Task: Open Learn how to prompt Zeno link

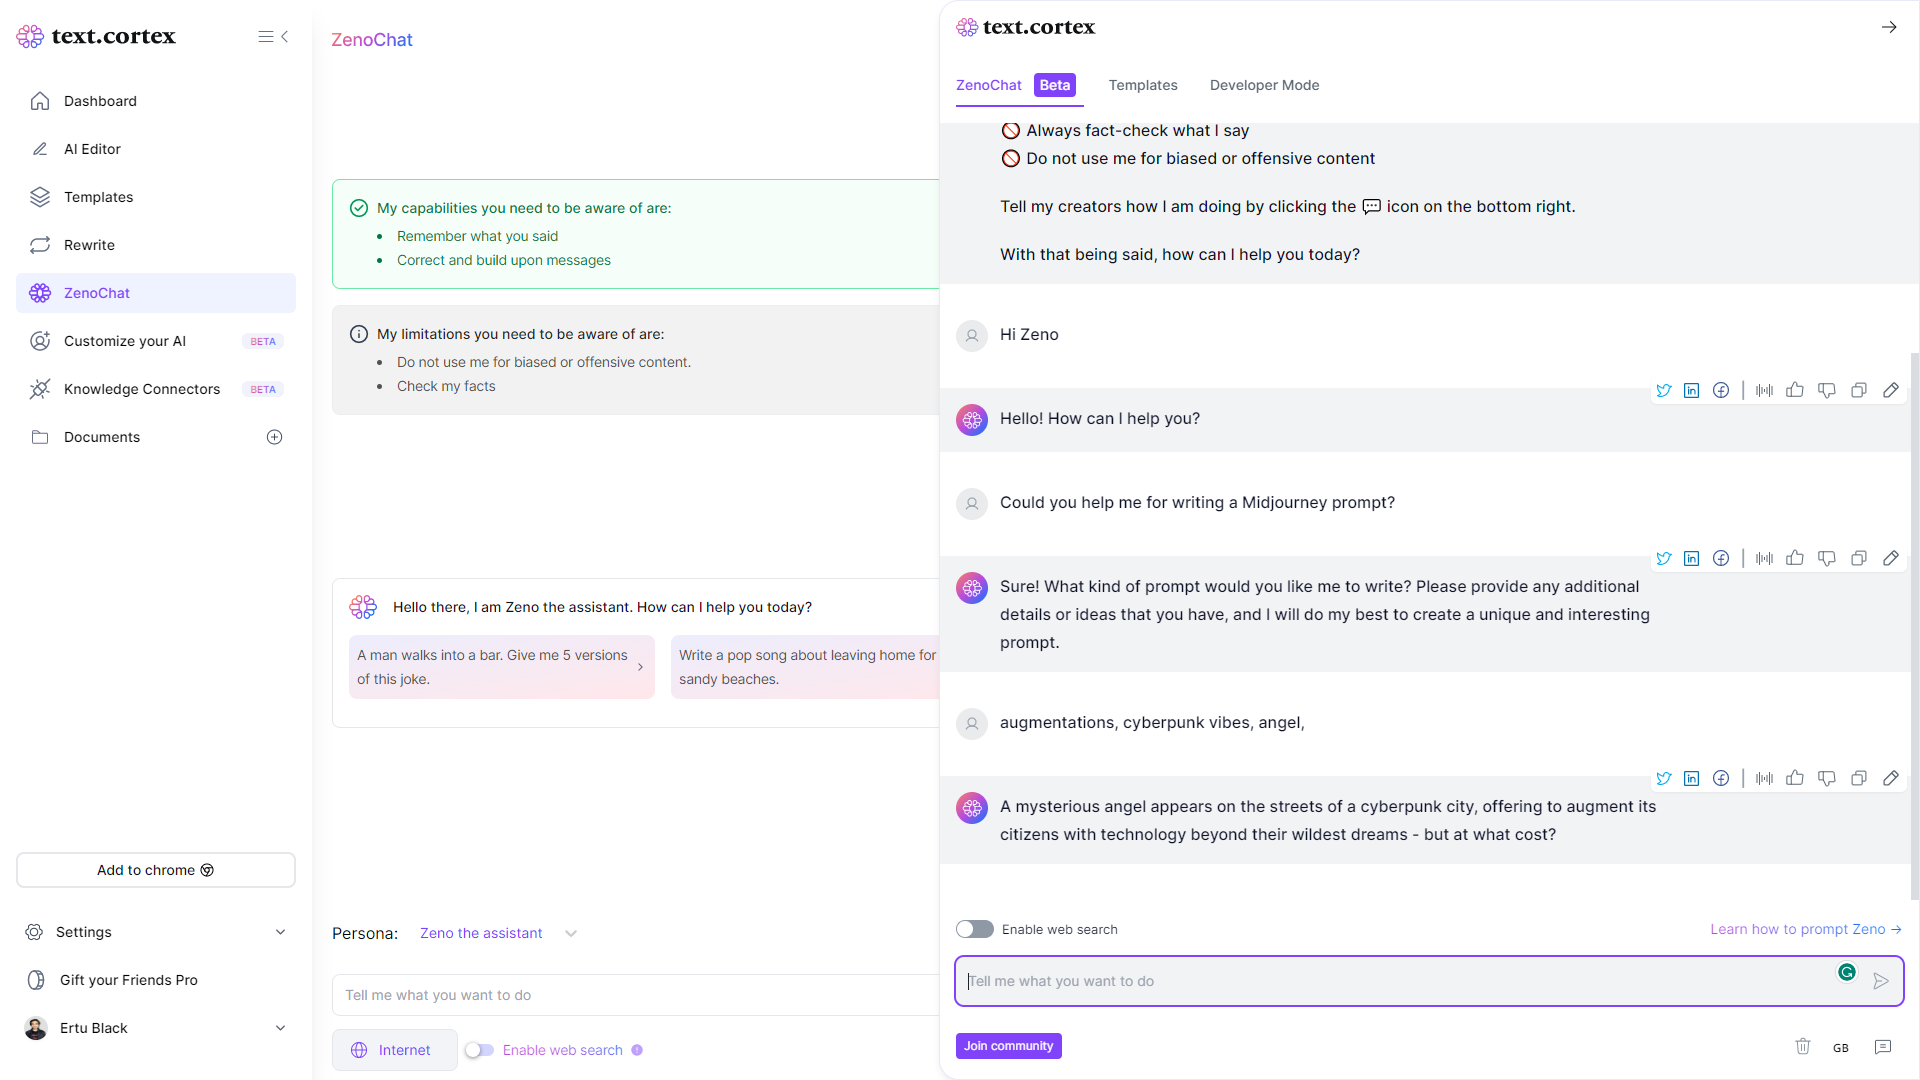Action: [x=1805, y=929]
